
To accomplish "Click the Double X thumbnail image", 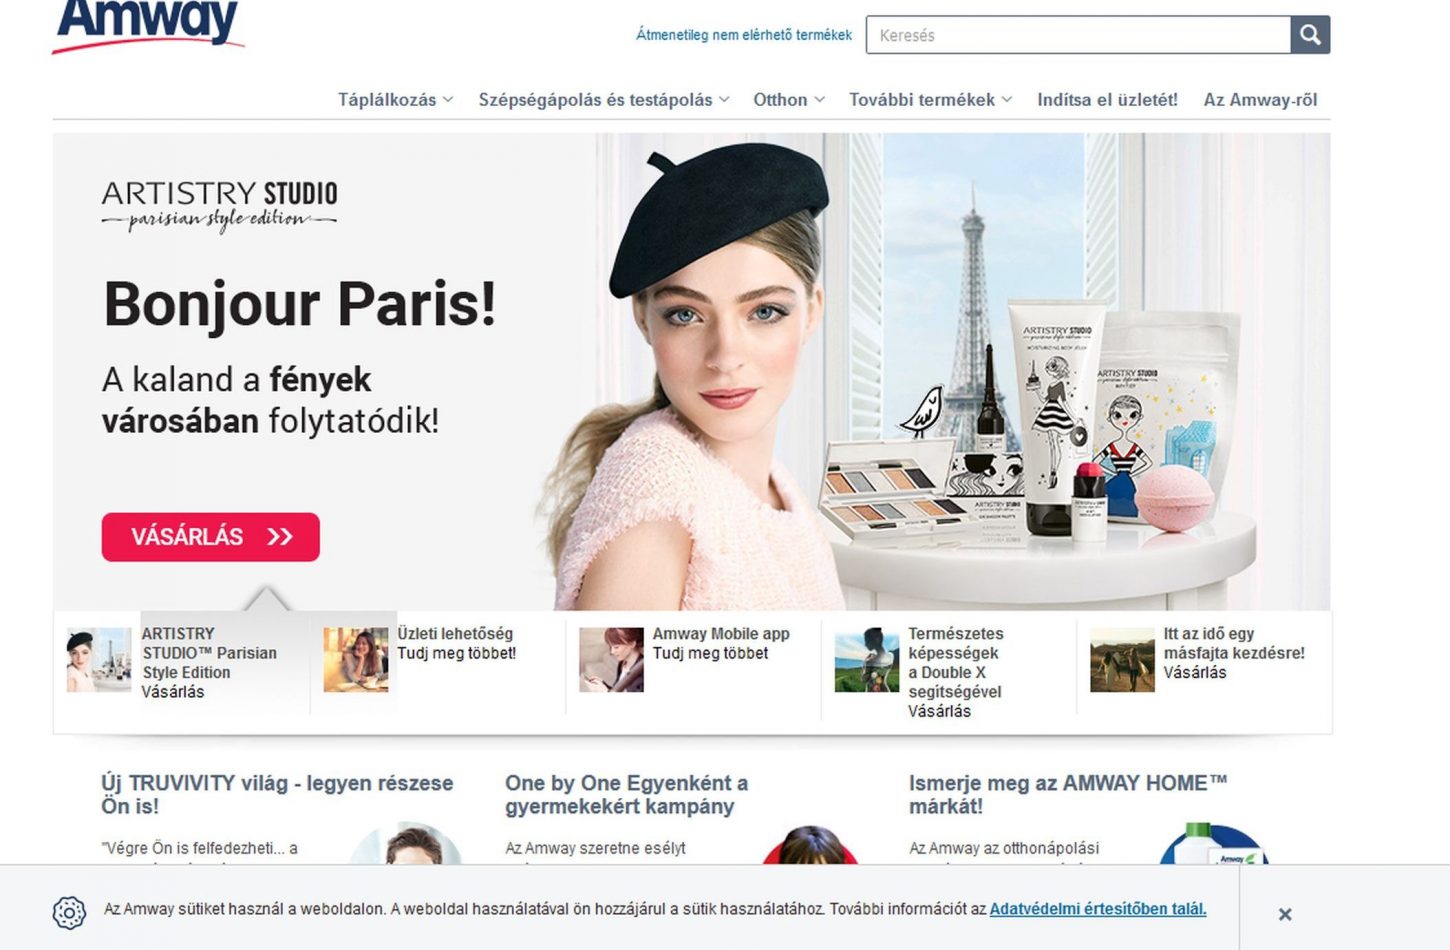I will point(867,660).
